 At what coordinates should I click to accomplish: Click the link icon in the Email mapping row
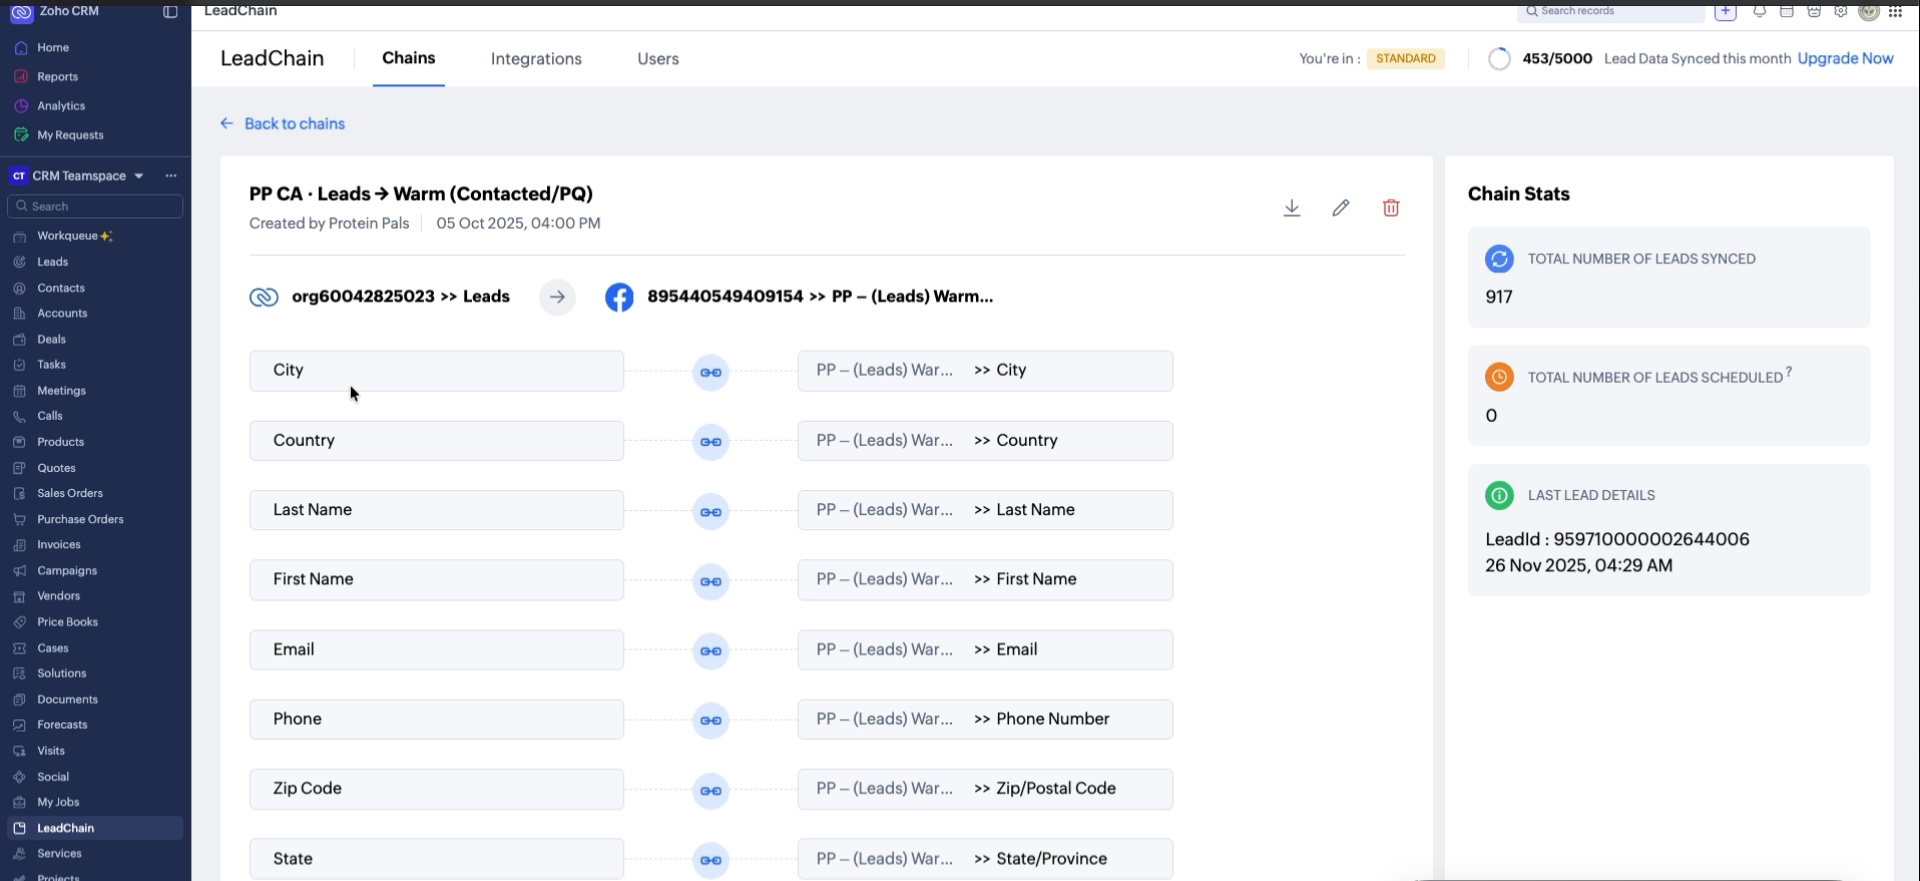pos(711,651)
